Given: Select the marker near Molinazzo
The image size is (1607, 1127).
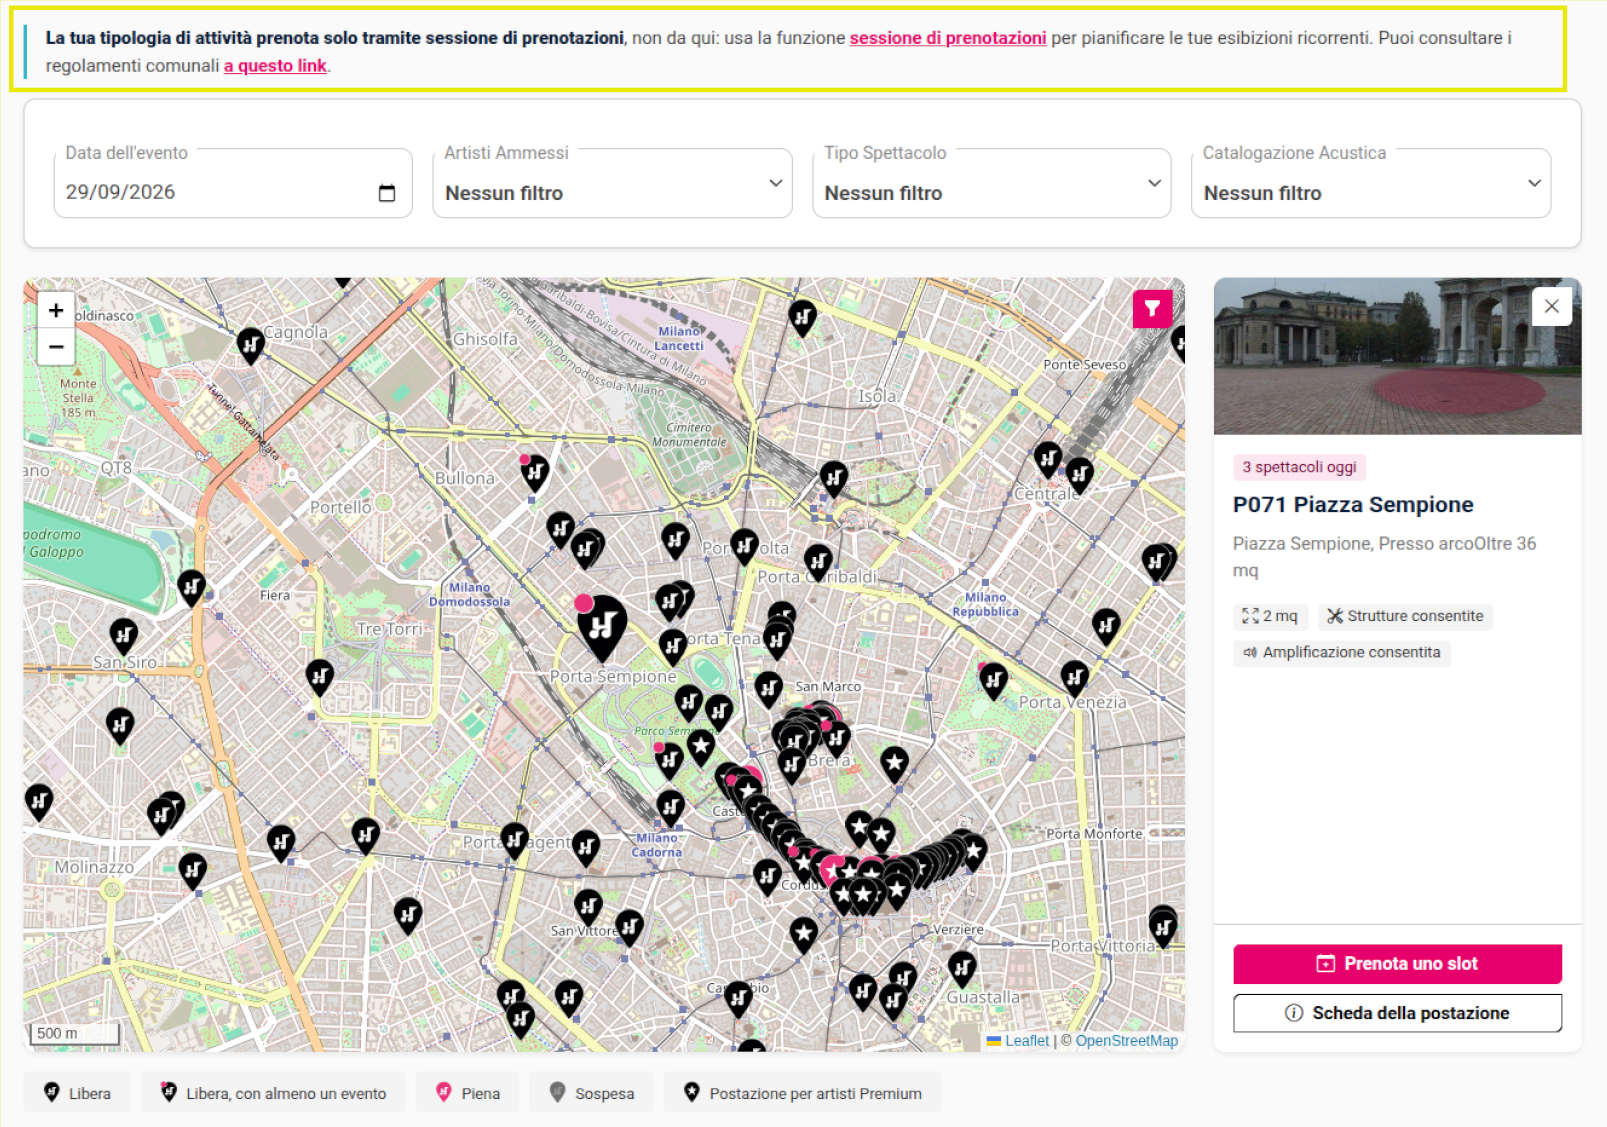Looking at the screenshot, I should (x=192, y=871).
